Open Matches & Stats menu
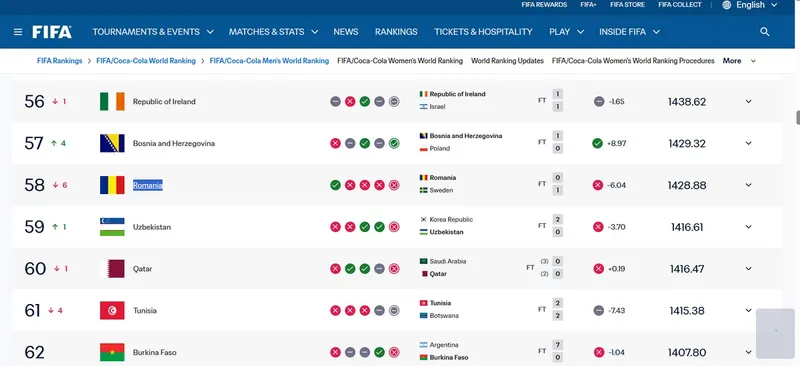 [x=273, y=32]
